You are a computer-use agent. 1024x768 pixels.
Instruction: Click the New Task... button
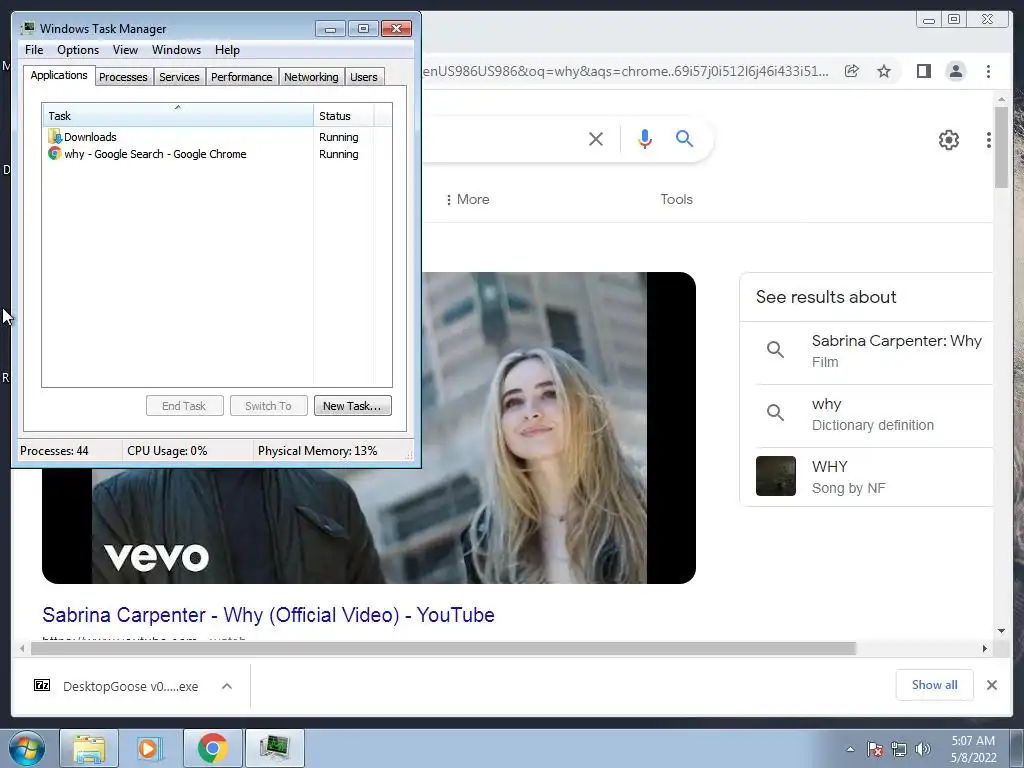point(352,406)
